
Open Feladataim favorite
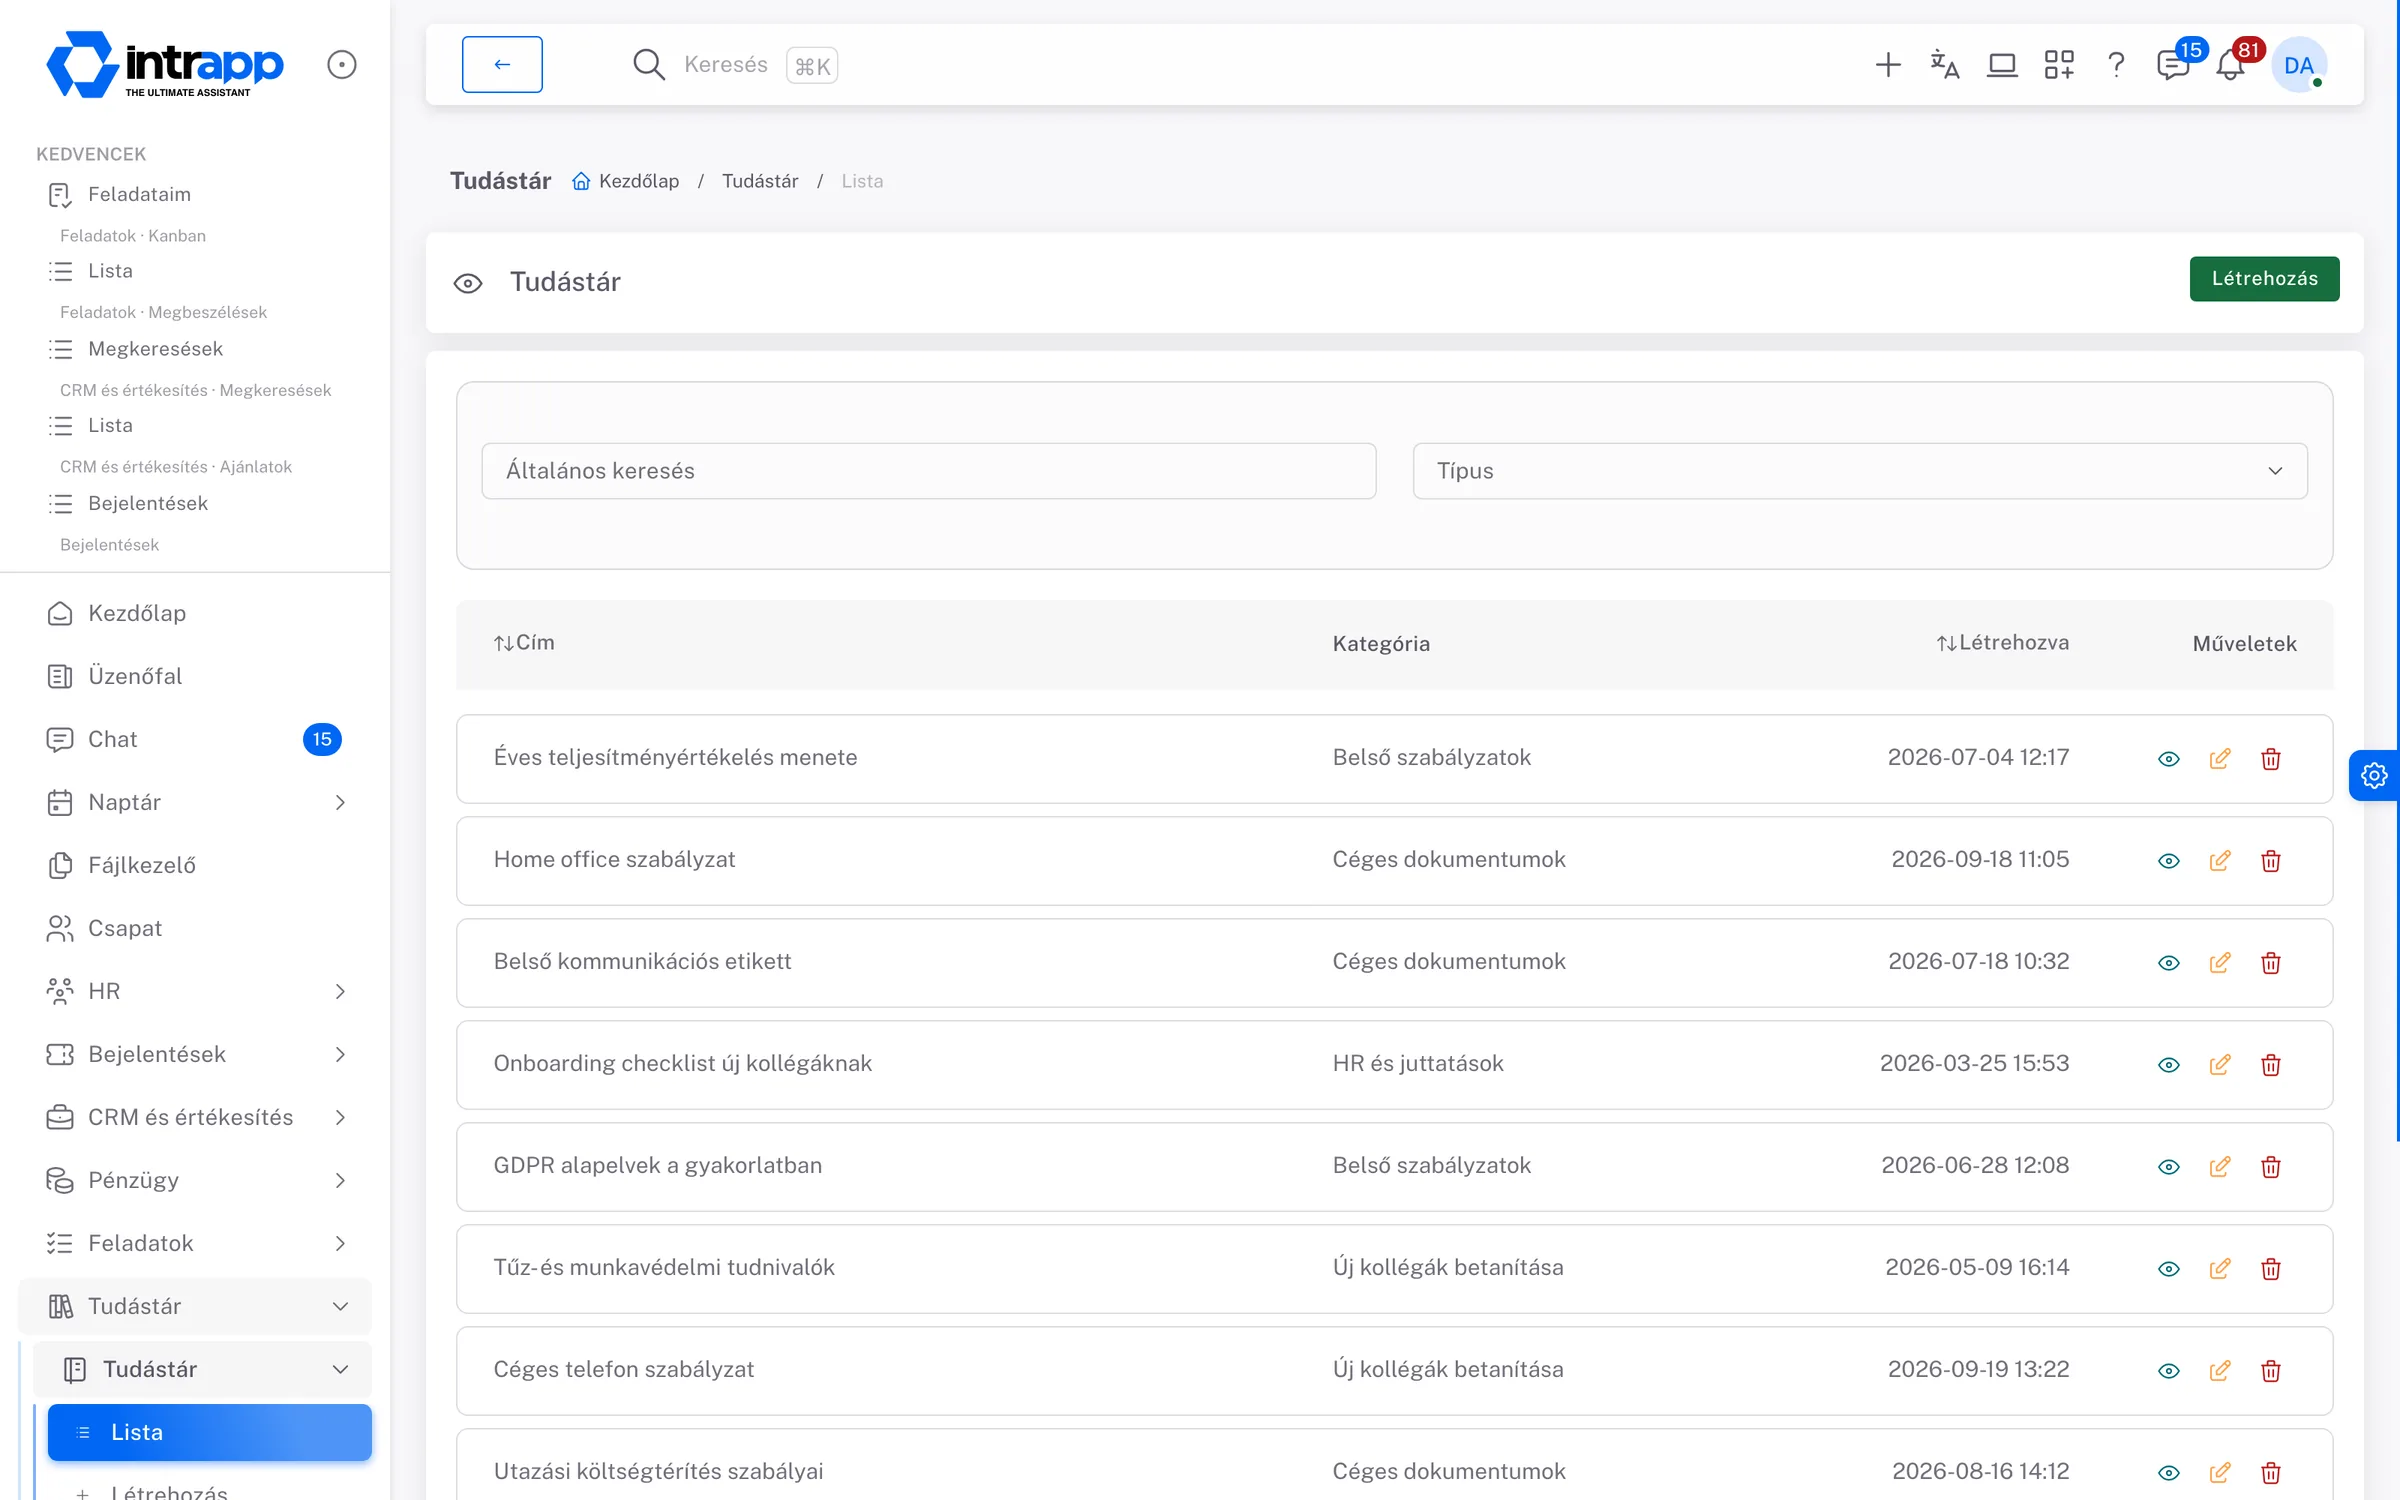(x=139, y=194)
